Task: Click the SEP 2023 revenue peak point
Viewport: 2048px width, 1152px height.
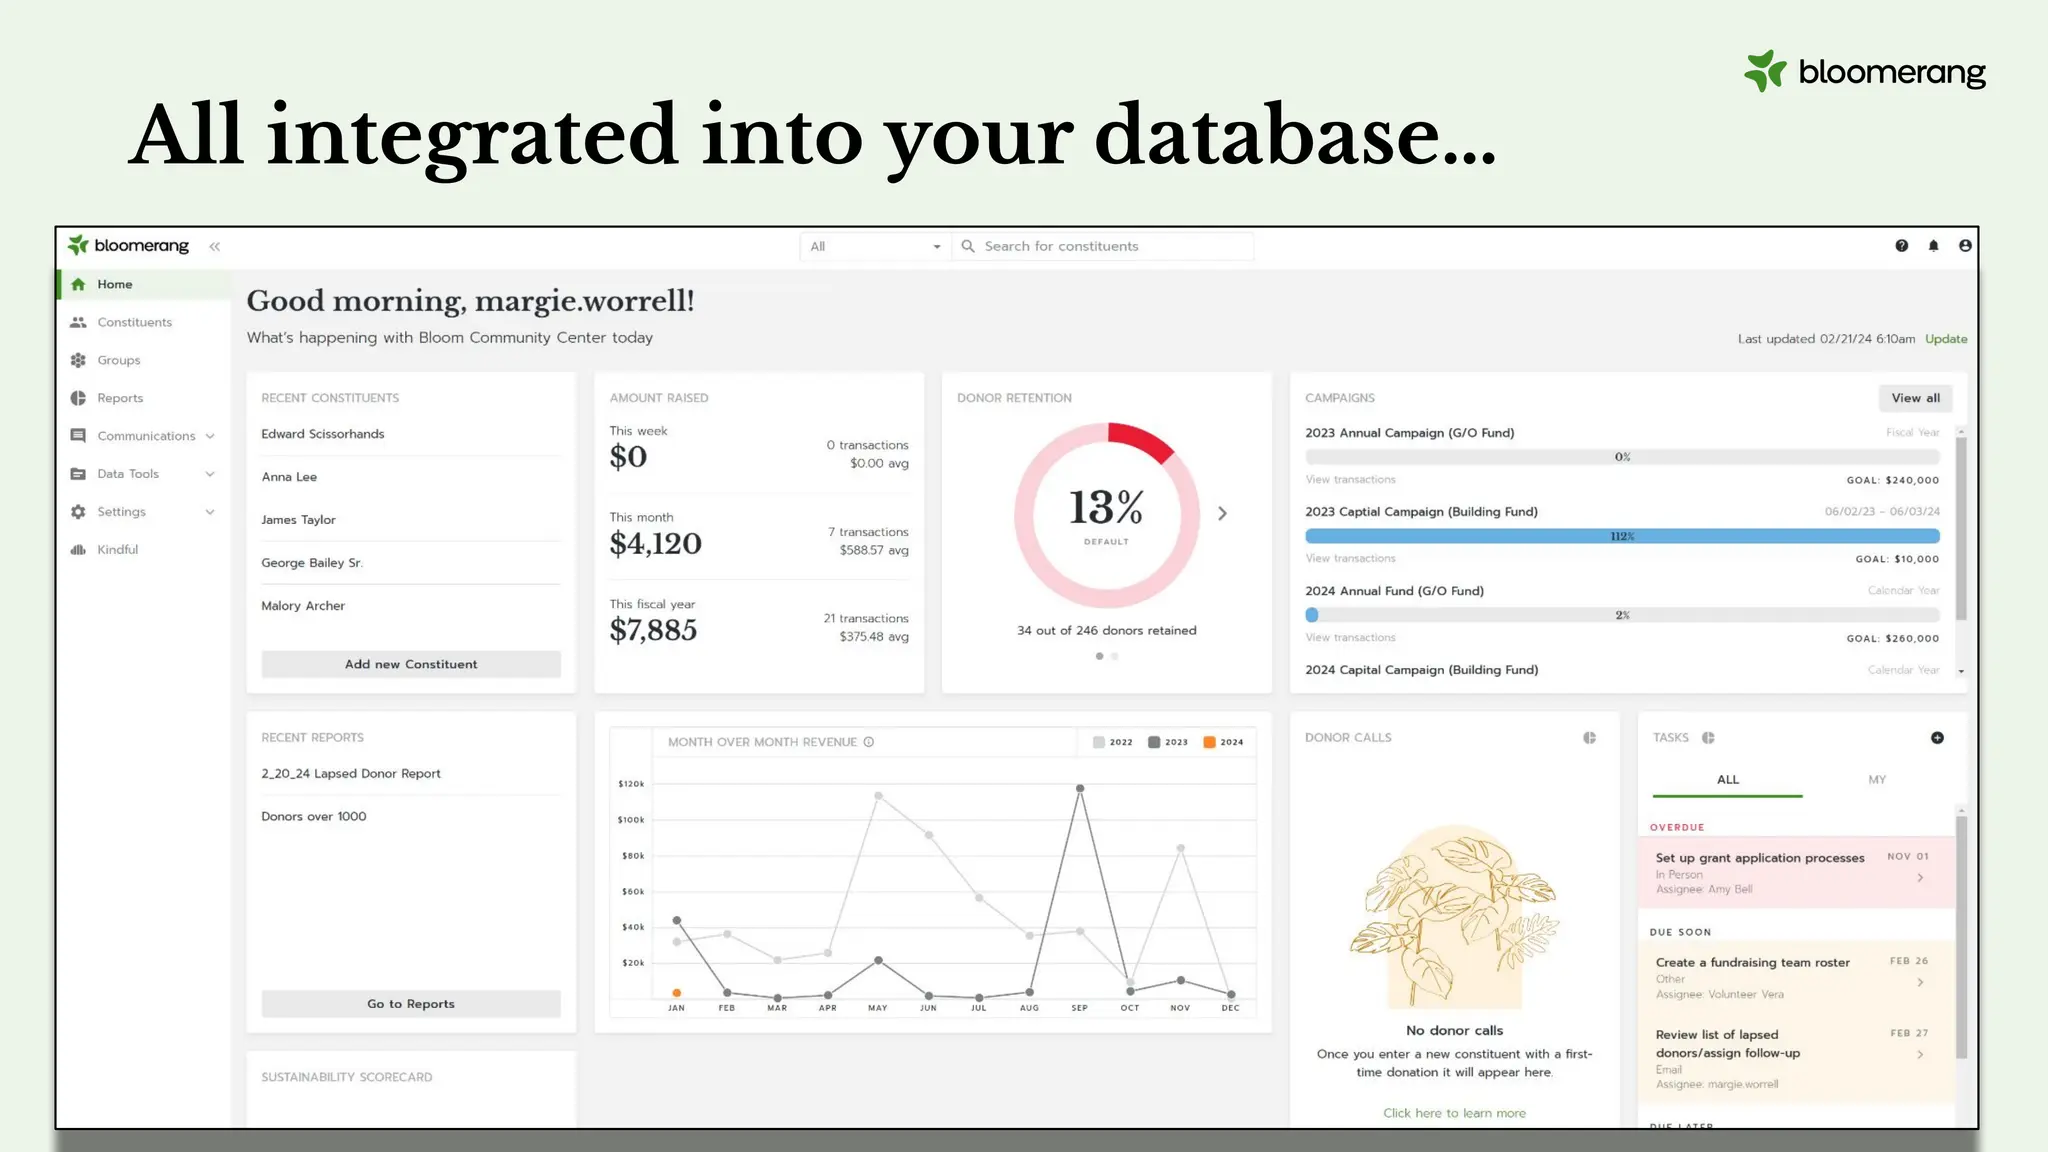Action: tap(1080, 789)
